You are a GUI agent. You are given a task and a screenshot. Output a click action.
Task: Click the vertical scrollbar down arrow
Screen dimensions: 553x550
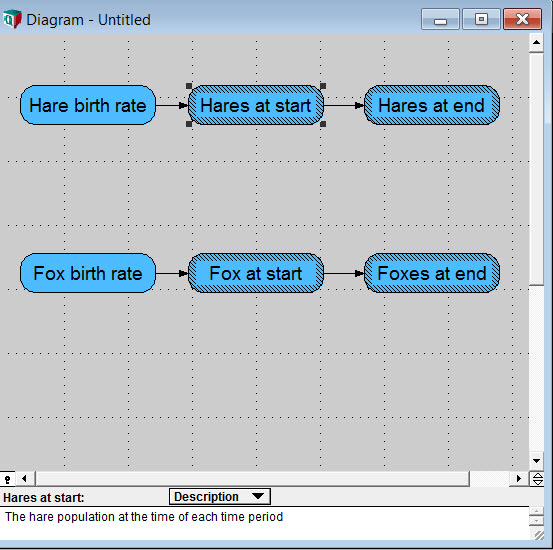pos(536,461)
